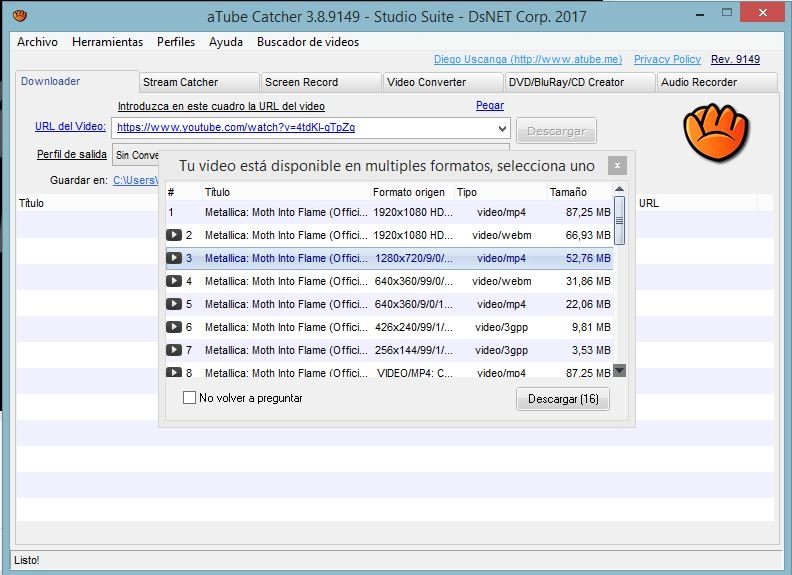This screenshot has height=575, width=792.
Task: Open the Archivo menu
Action: [x=37, y=42]
